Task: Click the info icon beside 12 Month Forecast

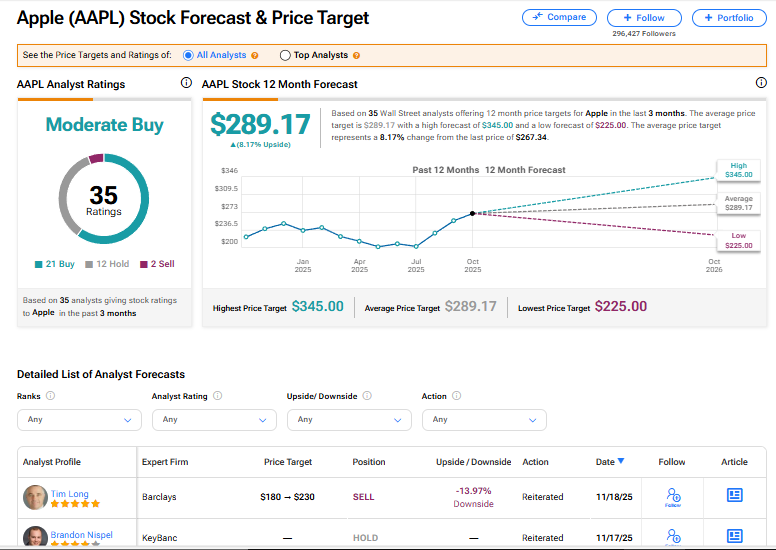Action: coord(761,83)
